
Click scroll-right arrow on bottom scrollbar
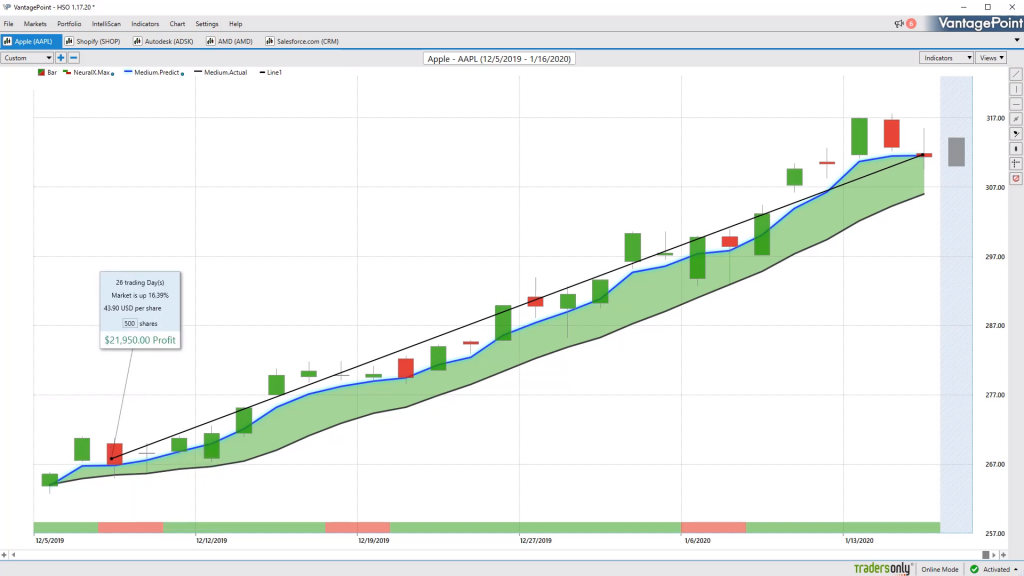(994, 555)
